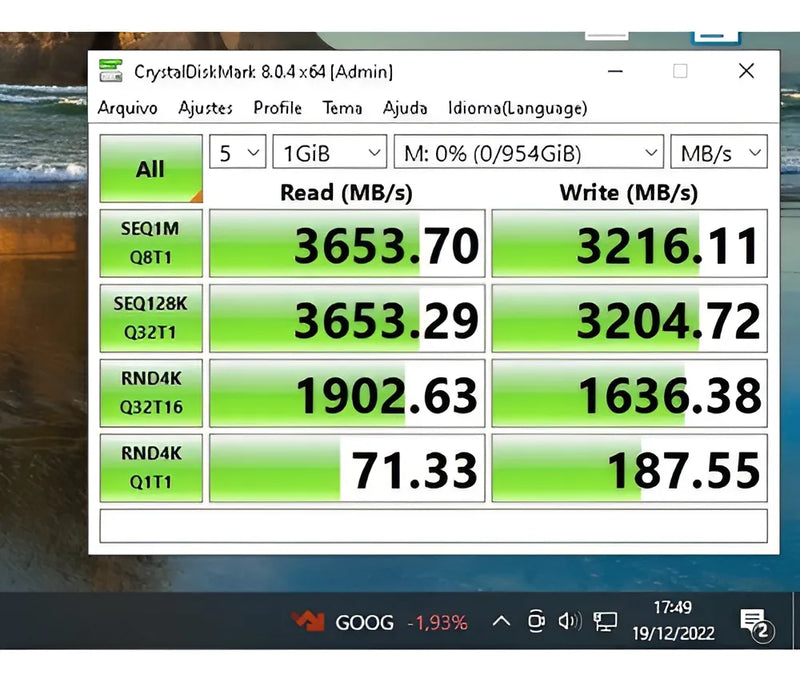
Task: Run the RND4K Q32T16 benchmark
Action: [x=150, y=394]
